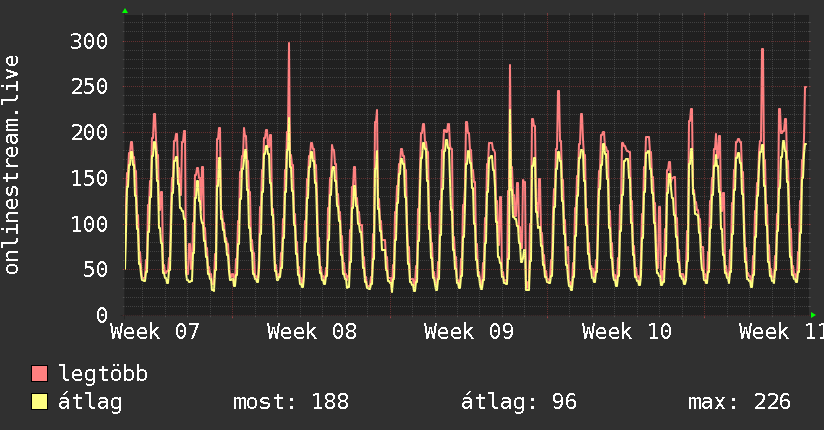Select the Week 11 axis label
This screenshot has height=430, width=824.
(x=781, y=331)
